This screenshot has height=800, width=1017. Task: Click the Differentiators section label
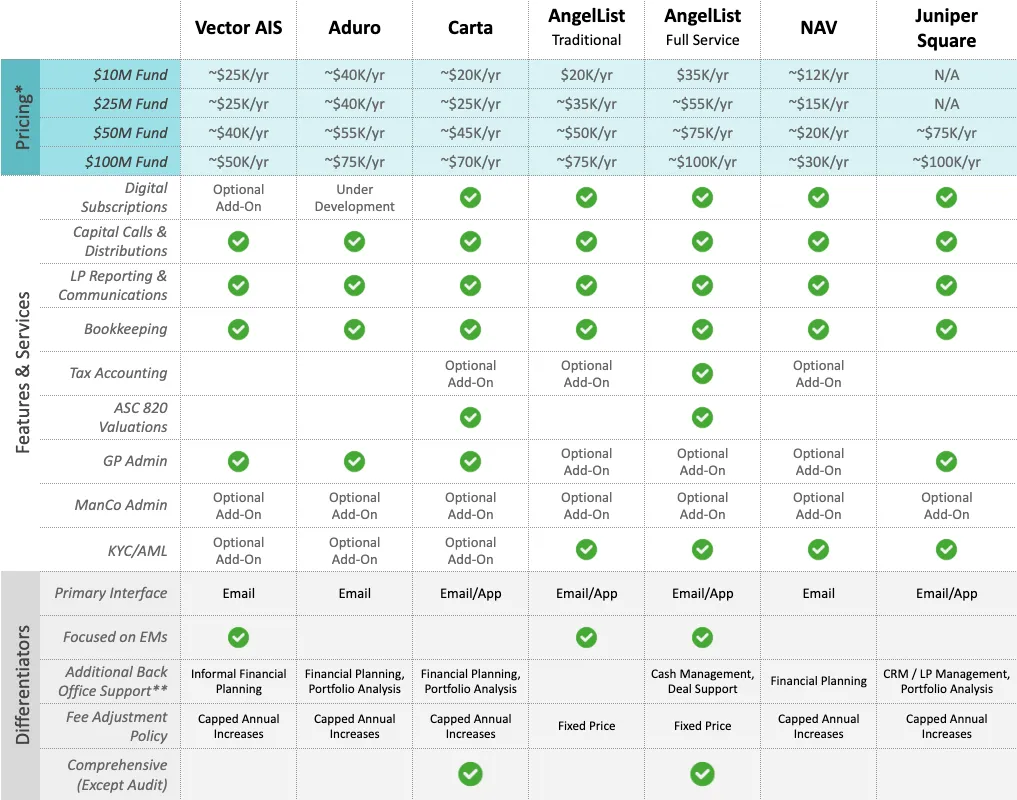22,685
